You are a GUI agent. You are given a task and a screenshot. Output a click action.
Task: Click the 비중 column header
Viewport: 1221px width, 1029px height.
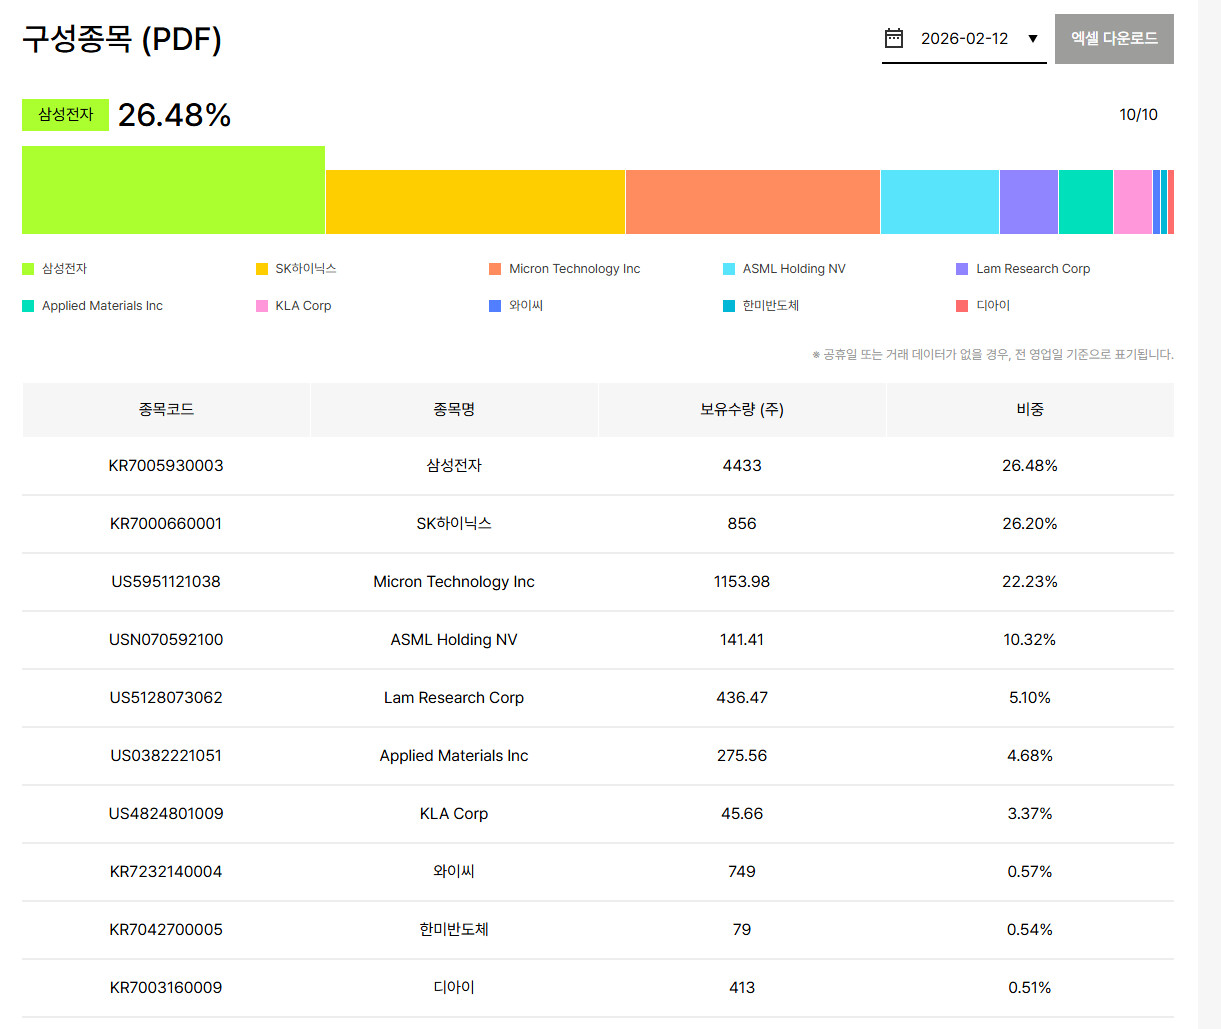tap(1029, 410)
